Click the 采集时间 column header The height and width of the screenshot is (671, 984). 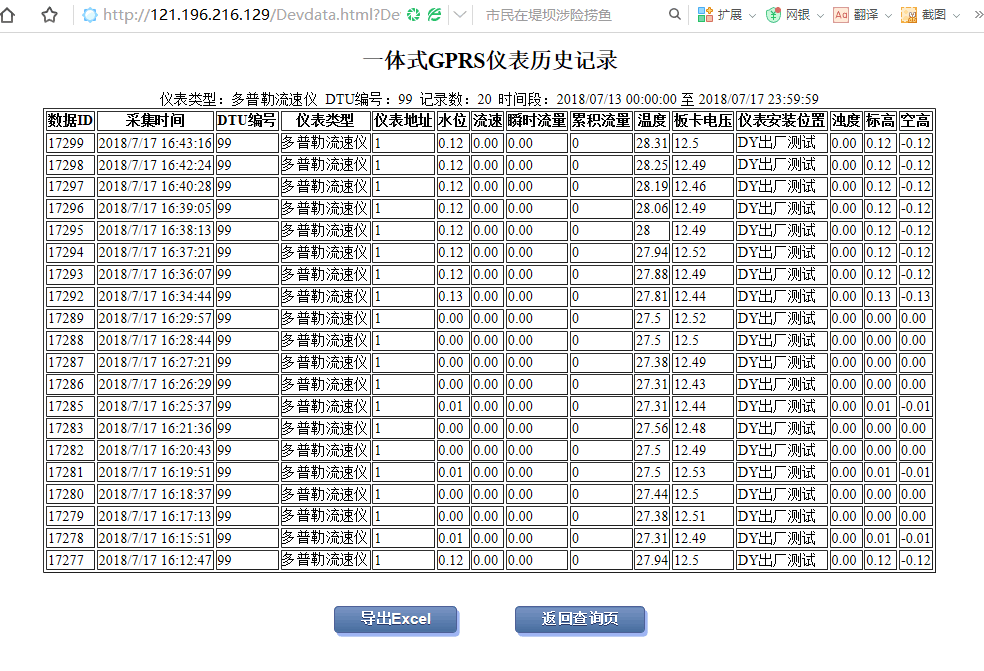[x=155, y=121]
